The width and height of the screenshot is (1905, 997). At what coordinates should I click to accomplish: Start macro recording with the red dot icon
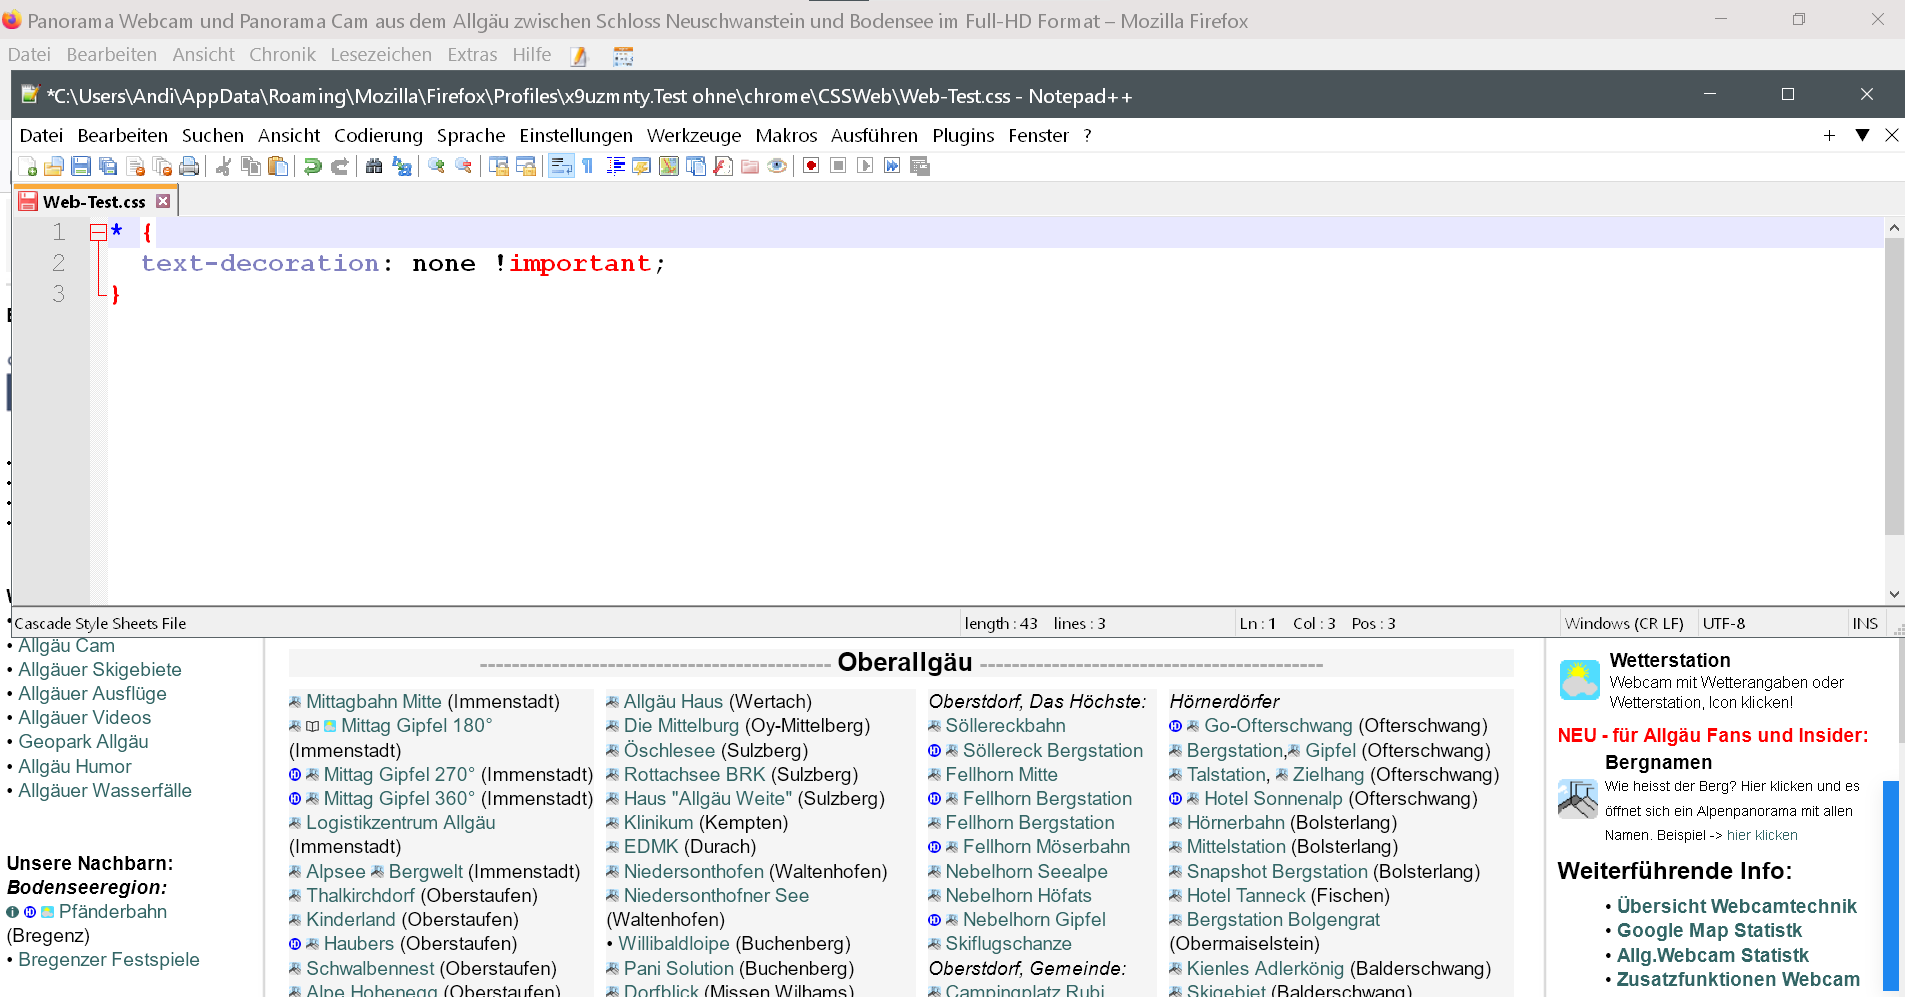[811, 166]
